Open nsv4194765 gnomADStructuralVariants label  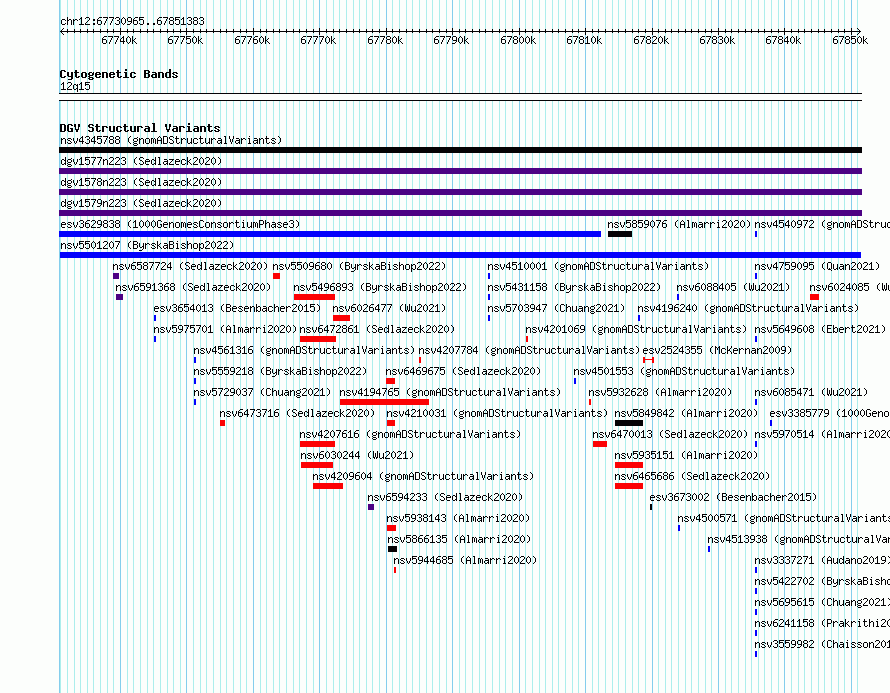point(450,392)
